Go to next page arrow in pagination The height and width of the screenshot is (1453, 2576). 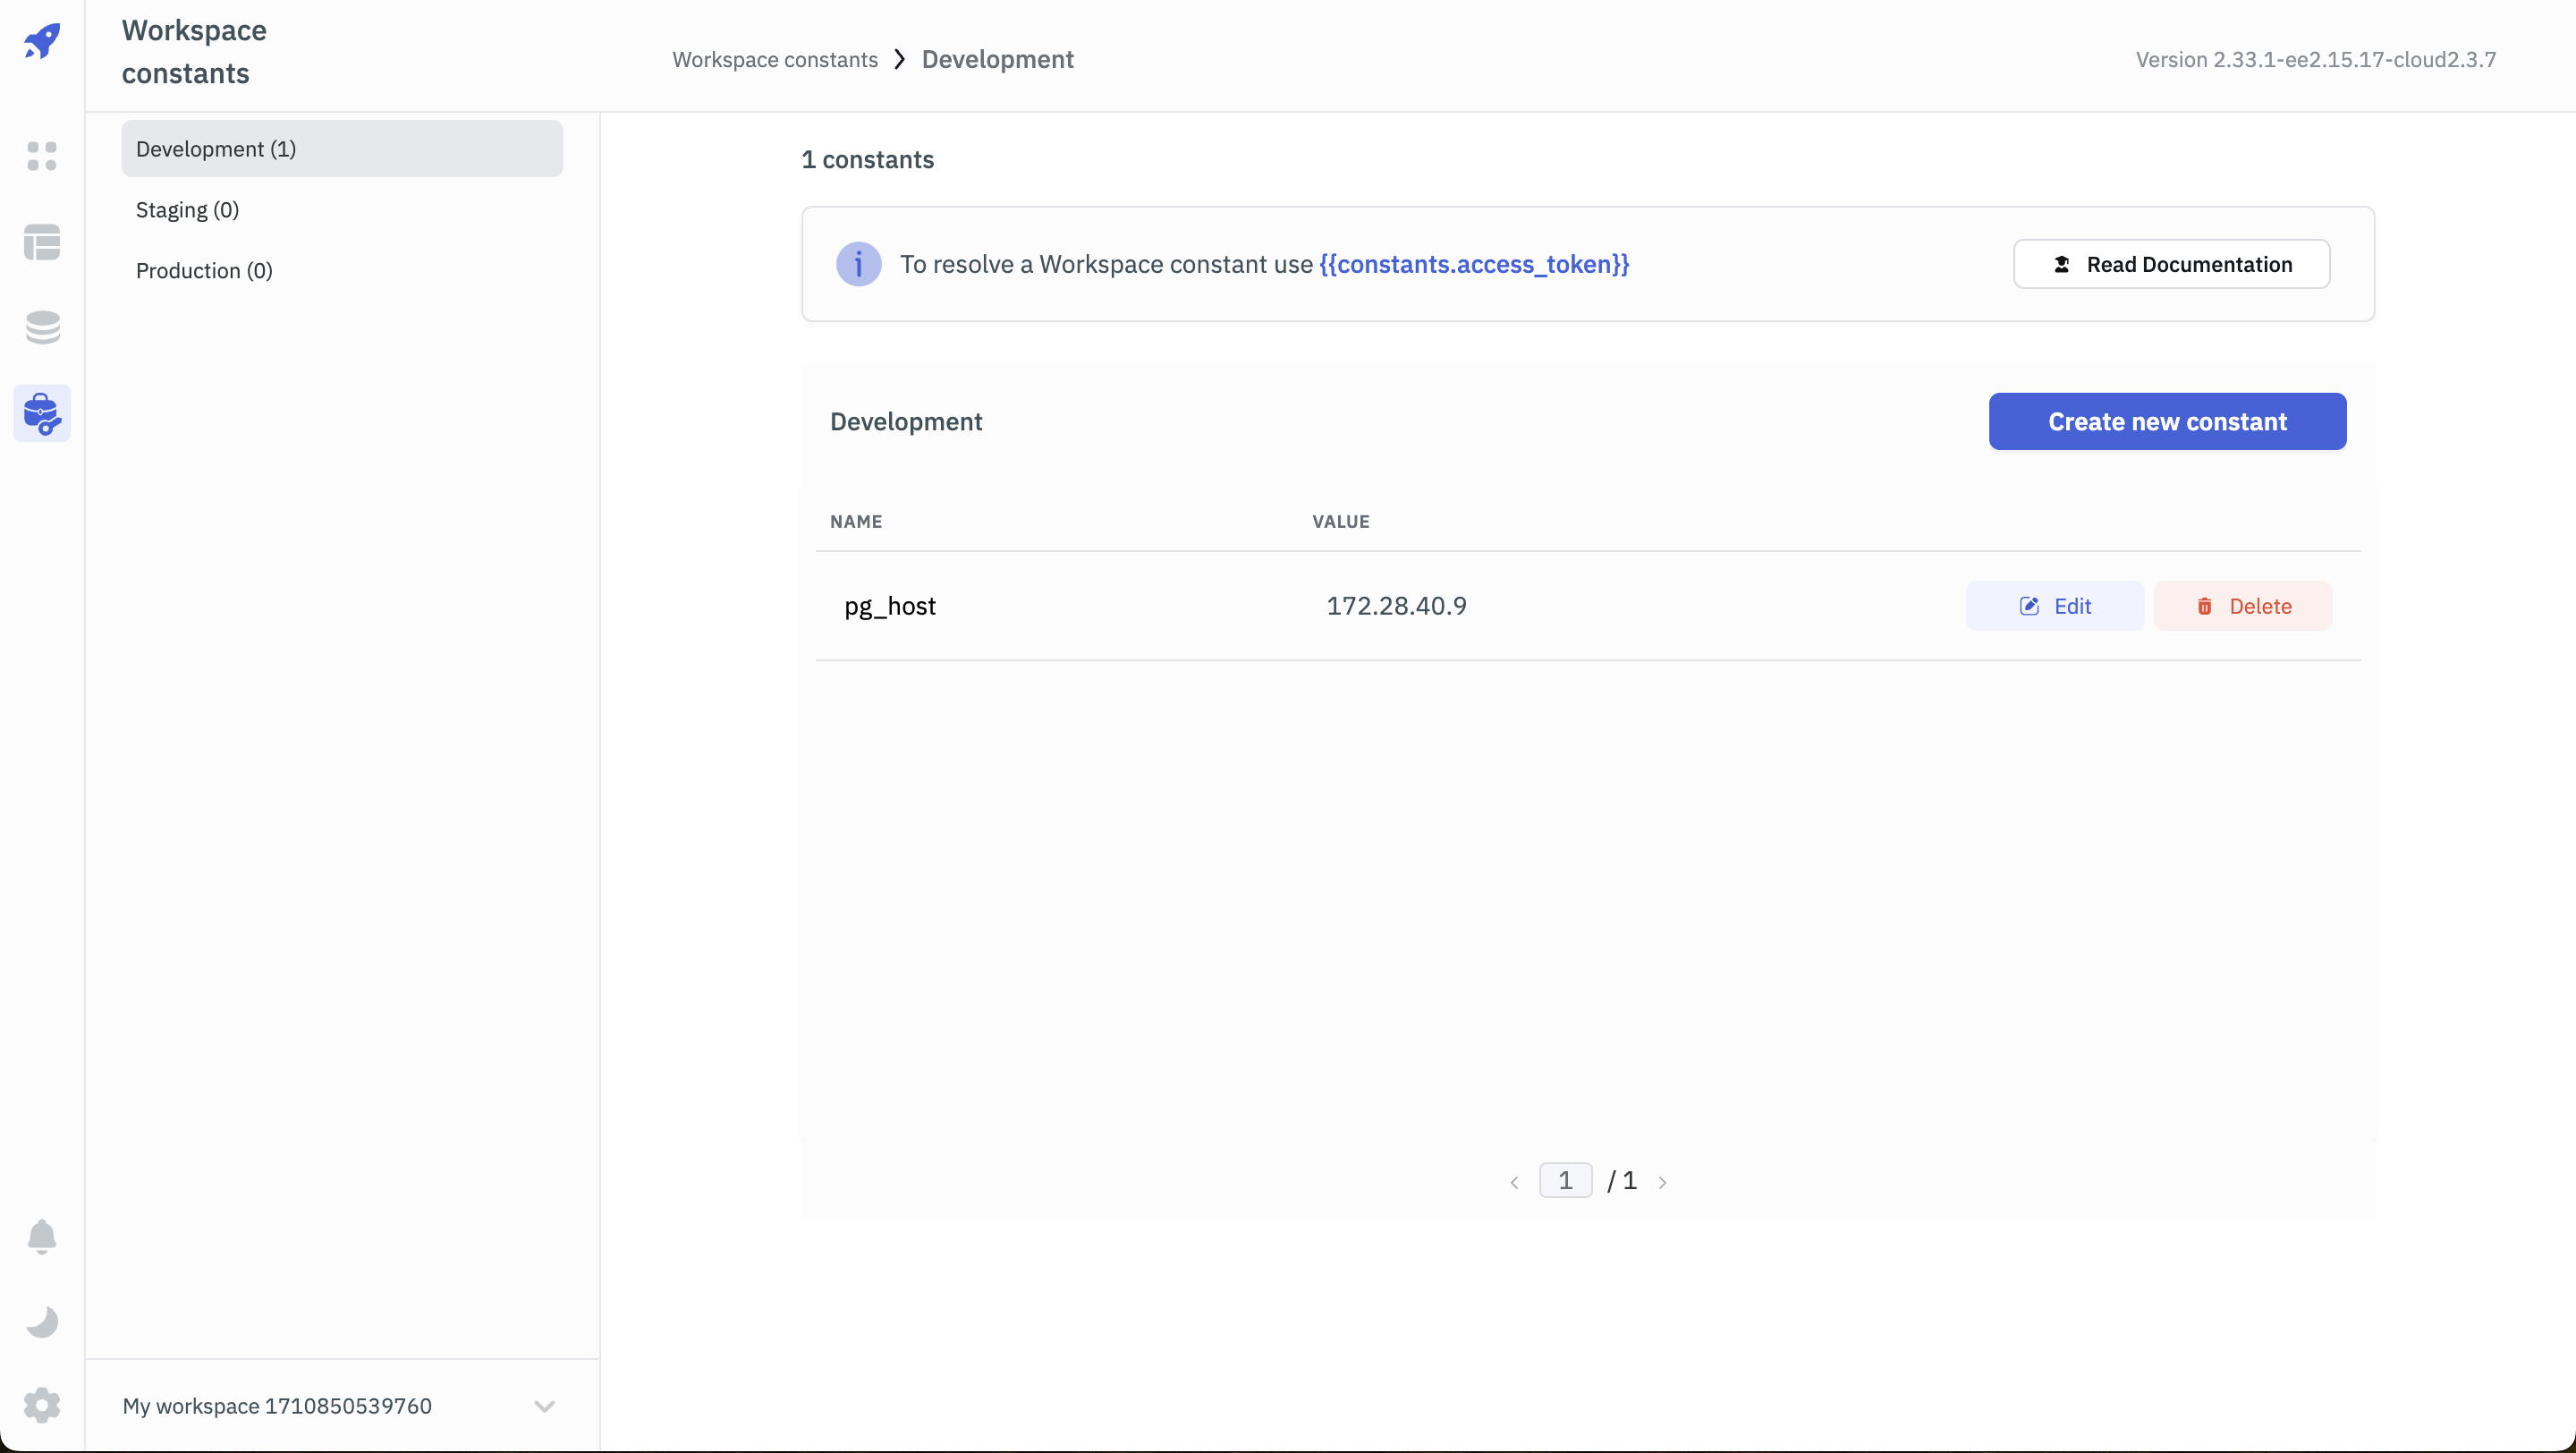(1662, 1182)
